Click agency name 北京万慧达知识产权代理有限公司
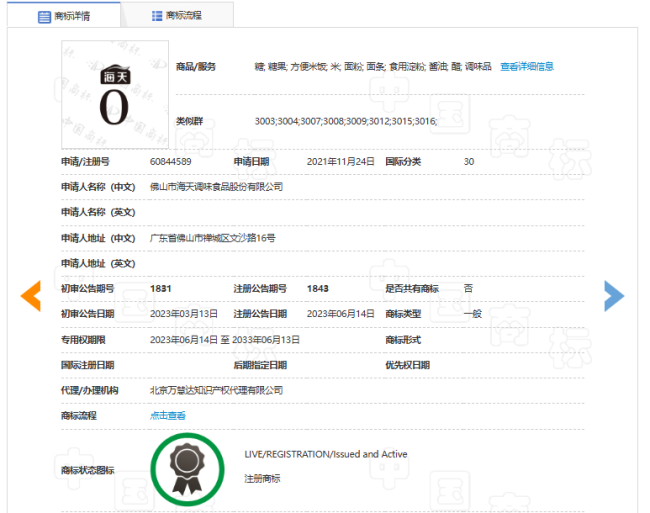 [216, 390]
